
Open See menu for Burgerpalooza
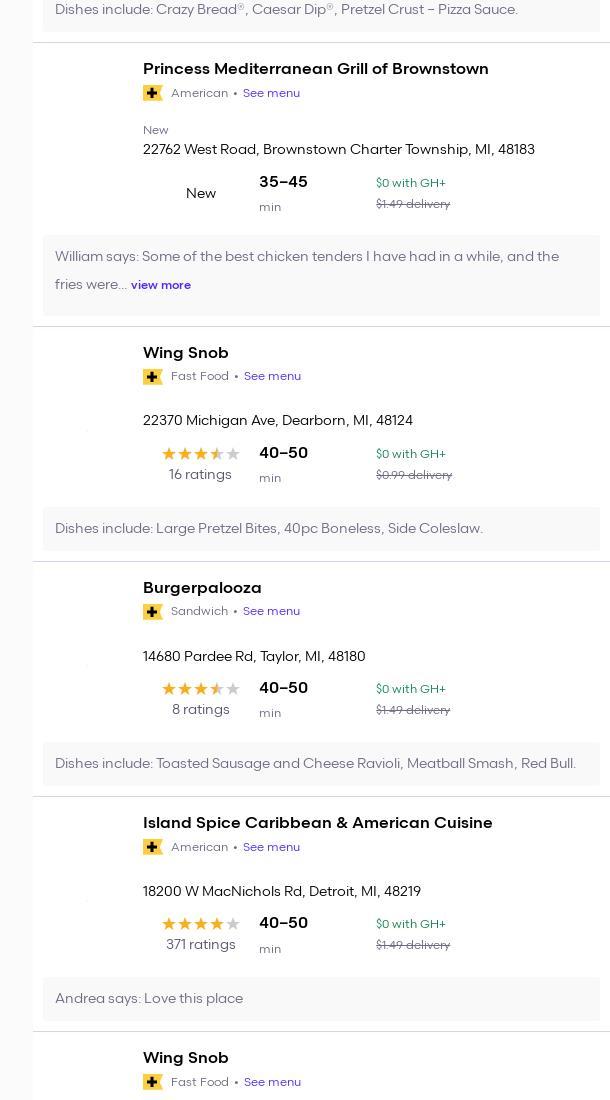[x=271, y=611]
